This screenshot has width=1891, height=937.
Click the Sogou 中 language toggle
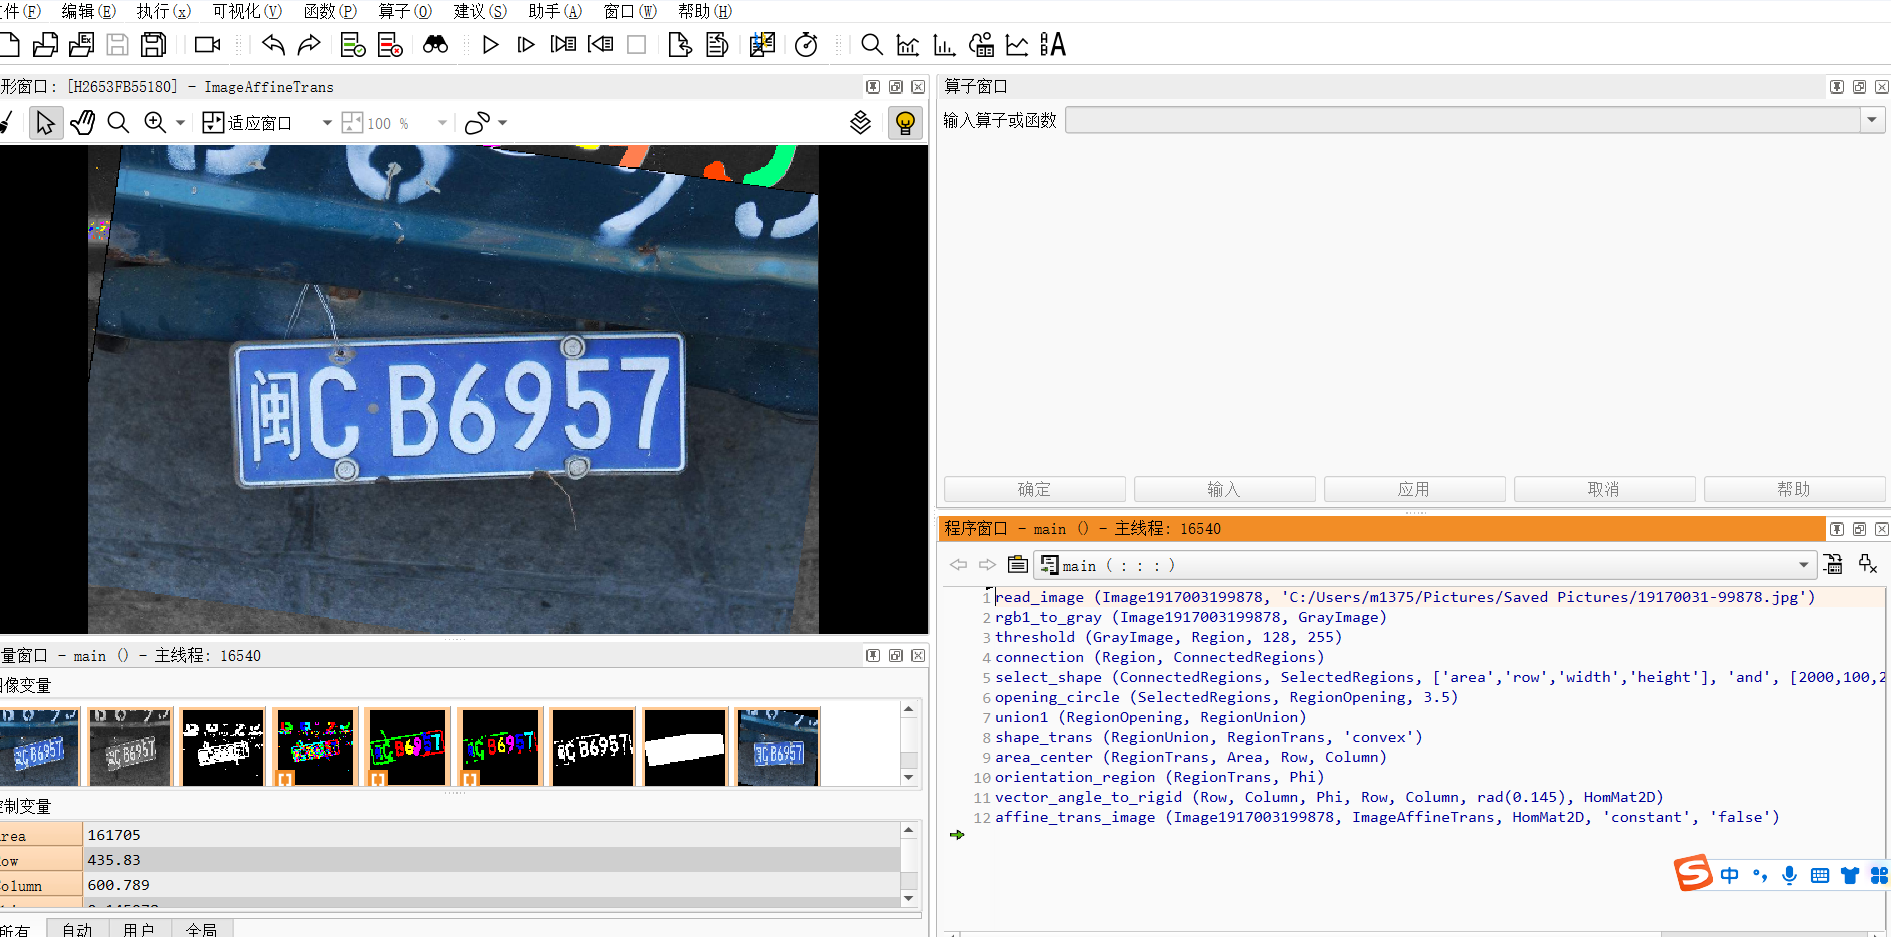tap(1729, 875)
